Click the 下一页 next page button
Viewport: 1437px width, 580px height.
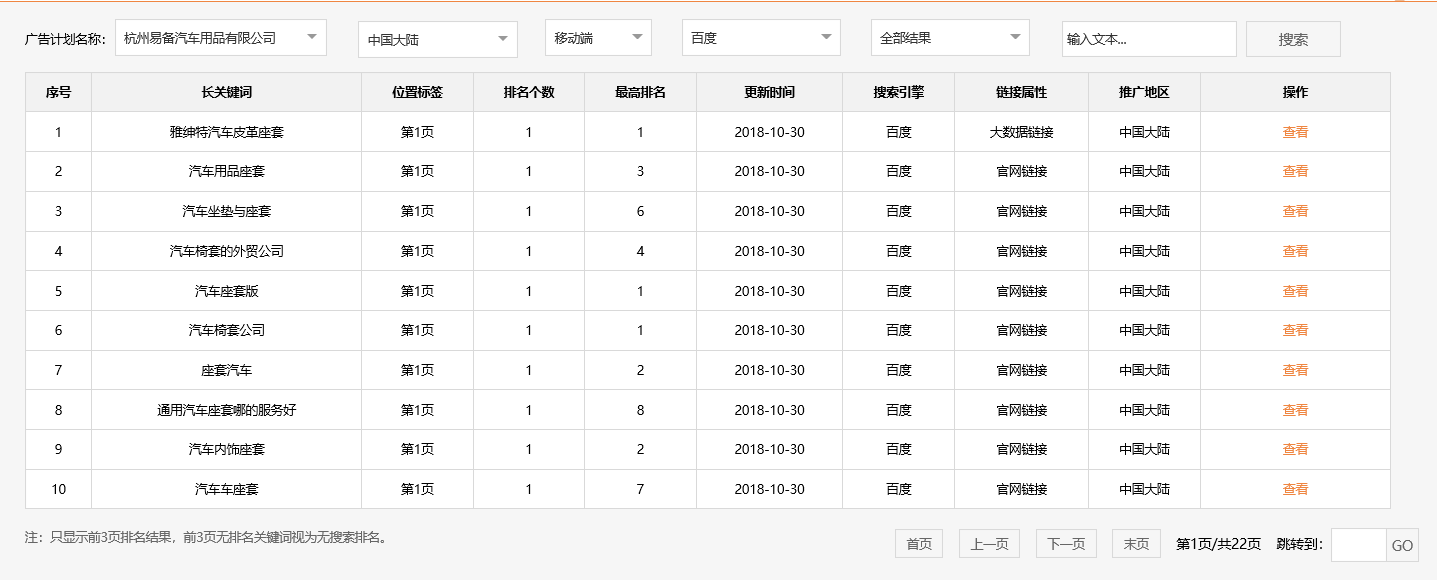point(1063,543)
